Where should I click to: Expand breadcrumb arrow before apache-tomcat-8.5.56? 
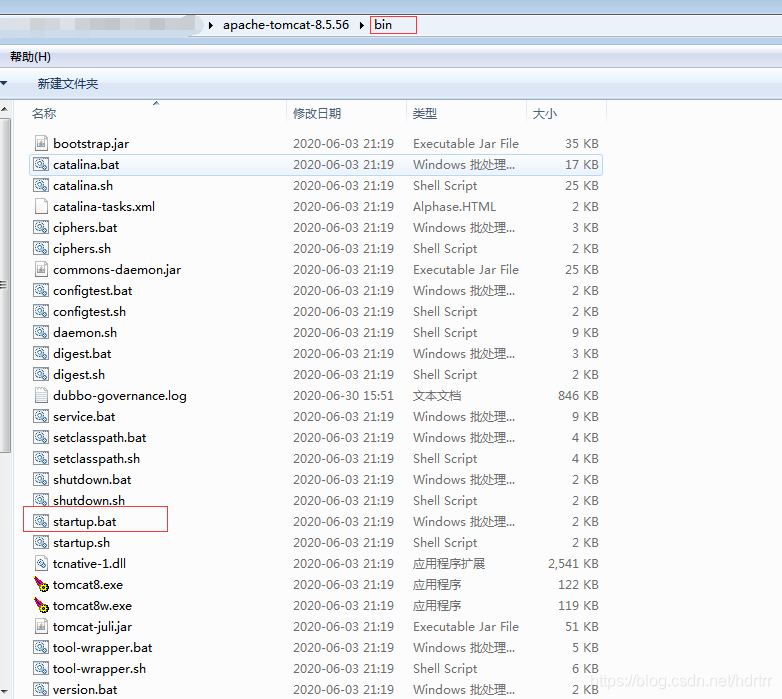coord(211,25)
